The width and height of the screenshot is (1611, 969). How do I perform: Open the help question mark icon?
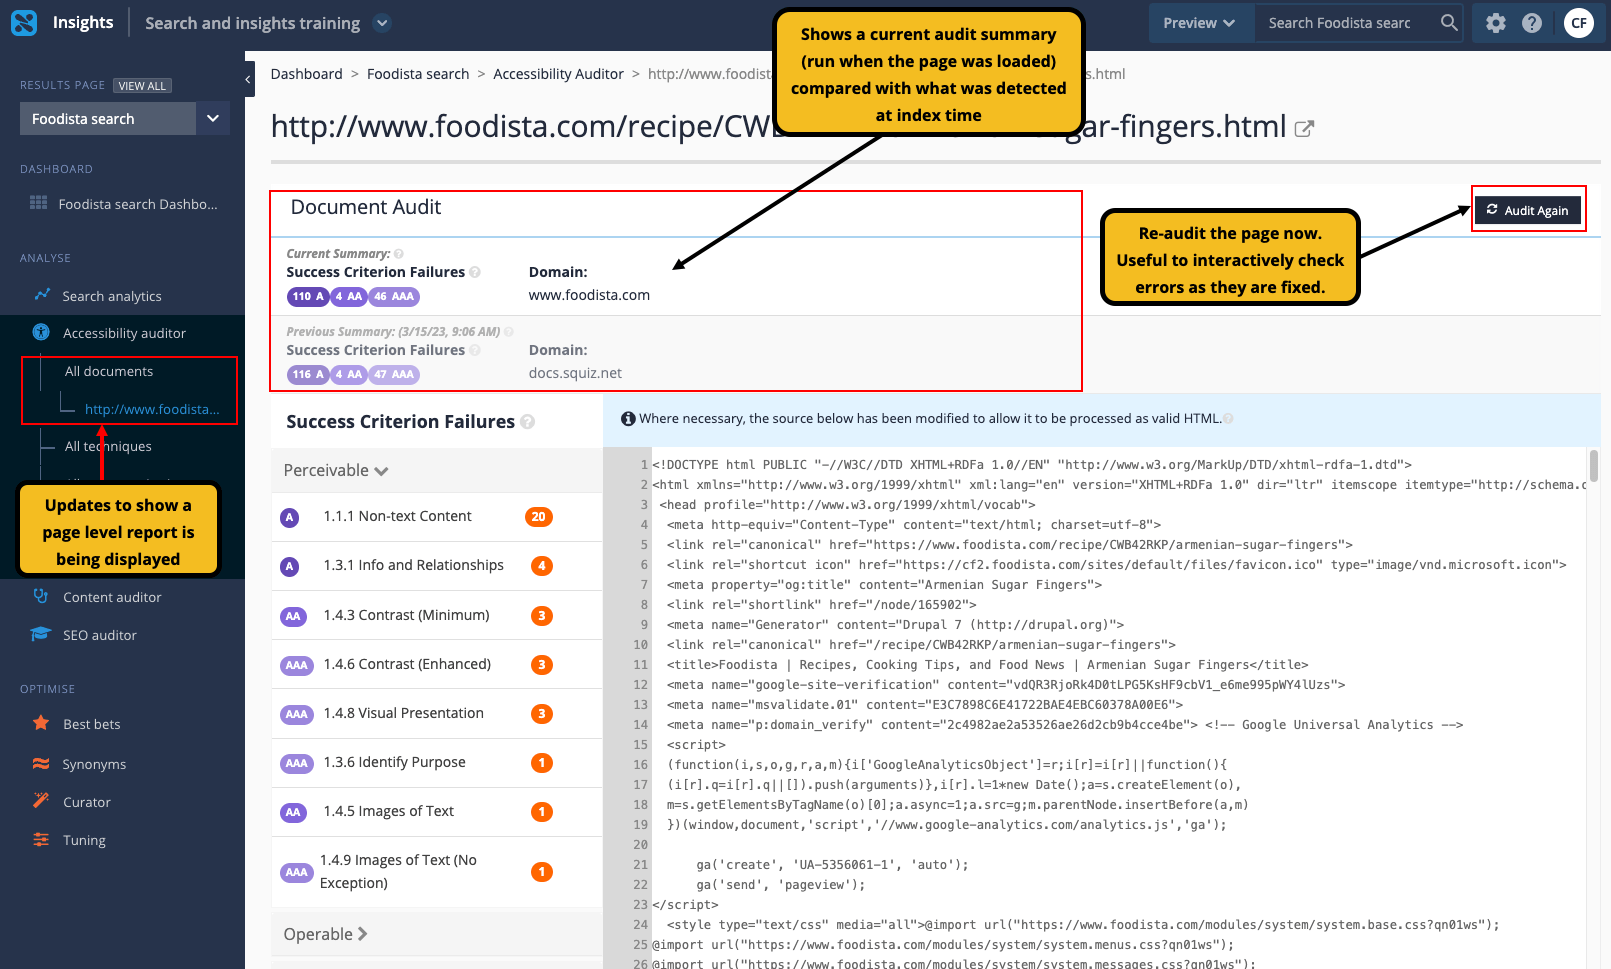(x=1531, y=23)
